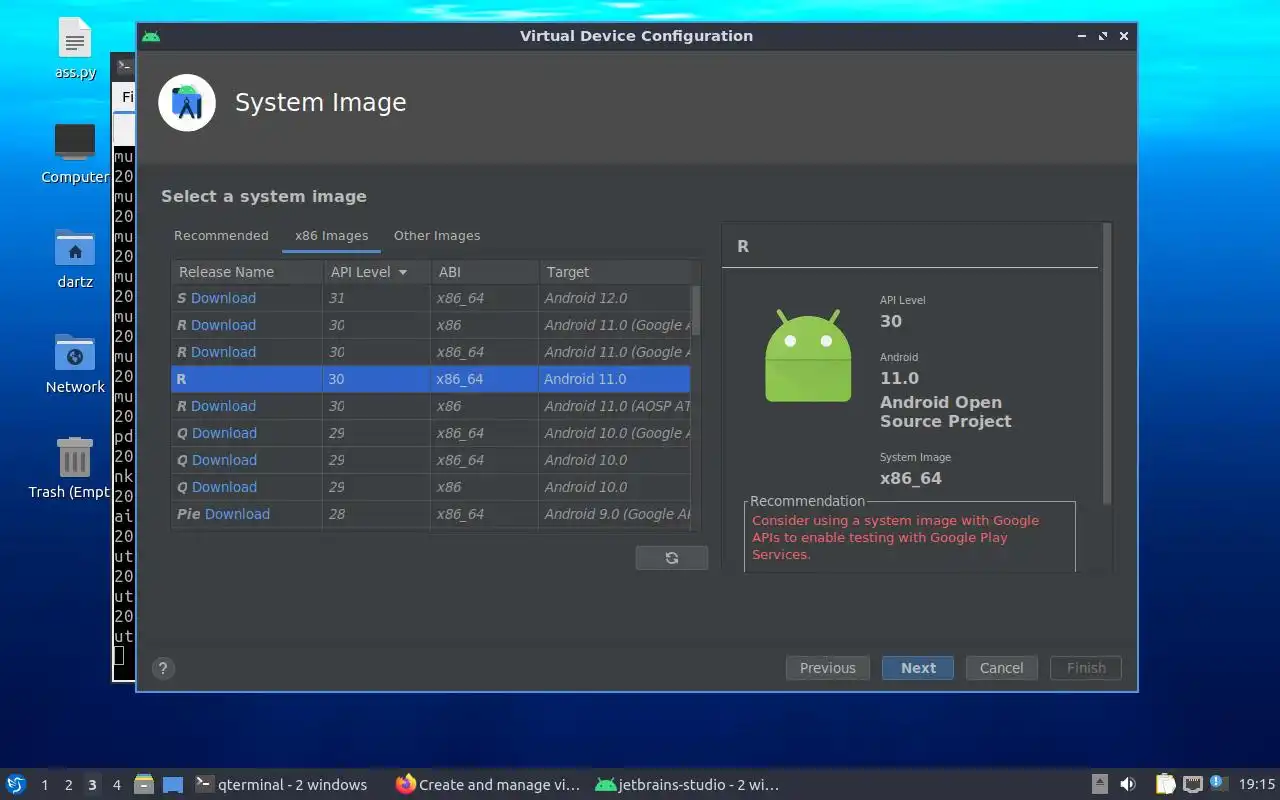
Task: Switch to workspace 4 in the taskbar
Action: [116, 785]
